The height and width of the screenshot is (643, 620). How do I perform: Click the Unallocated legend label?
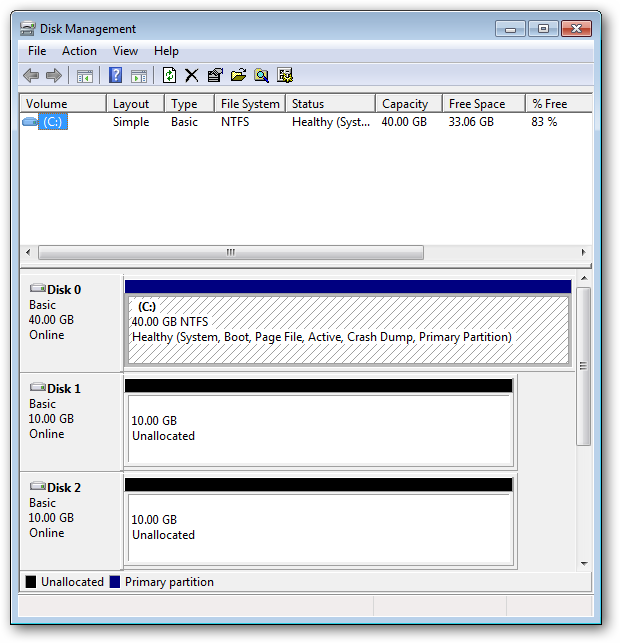pyautogui.click(x=72, y=581)
